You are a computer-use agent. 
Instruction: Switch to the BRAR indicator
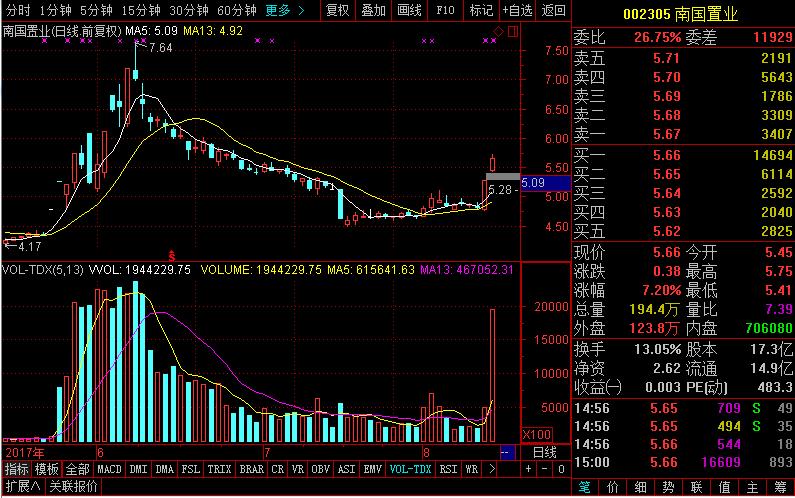pyautogui.click(x=251, y=469)
